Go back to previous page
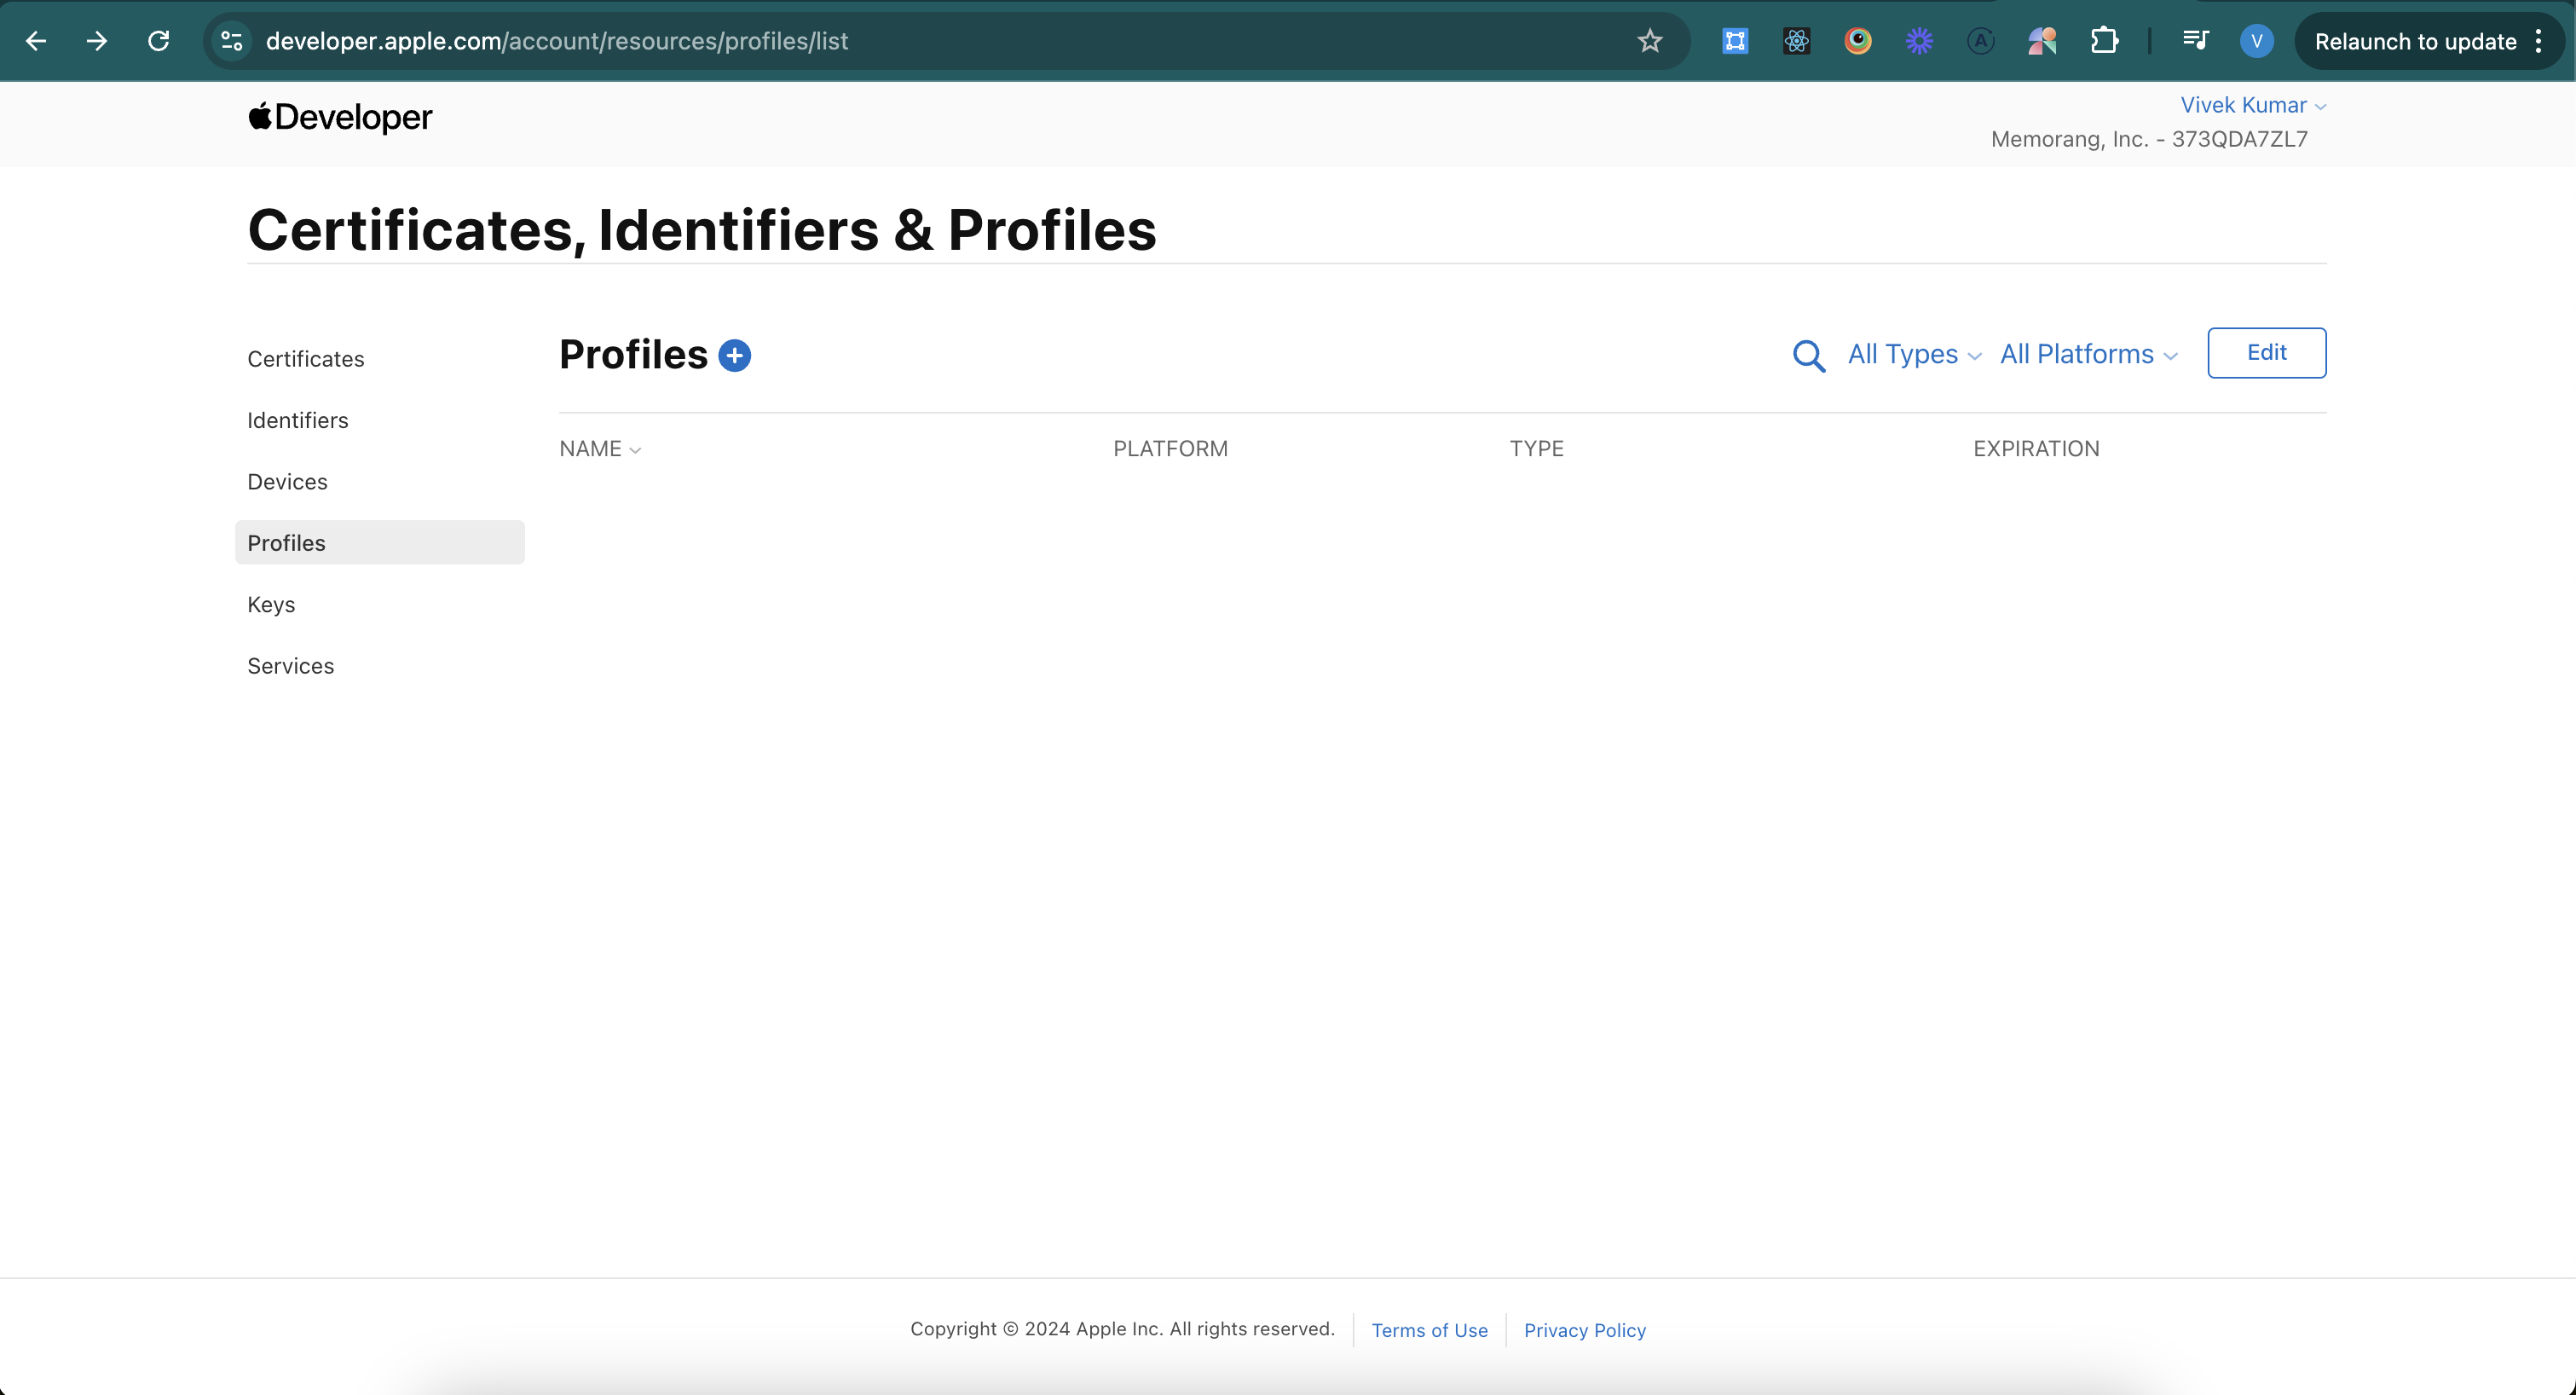2576x1395 pixels. pos(36,41)
